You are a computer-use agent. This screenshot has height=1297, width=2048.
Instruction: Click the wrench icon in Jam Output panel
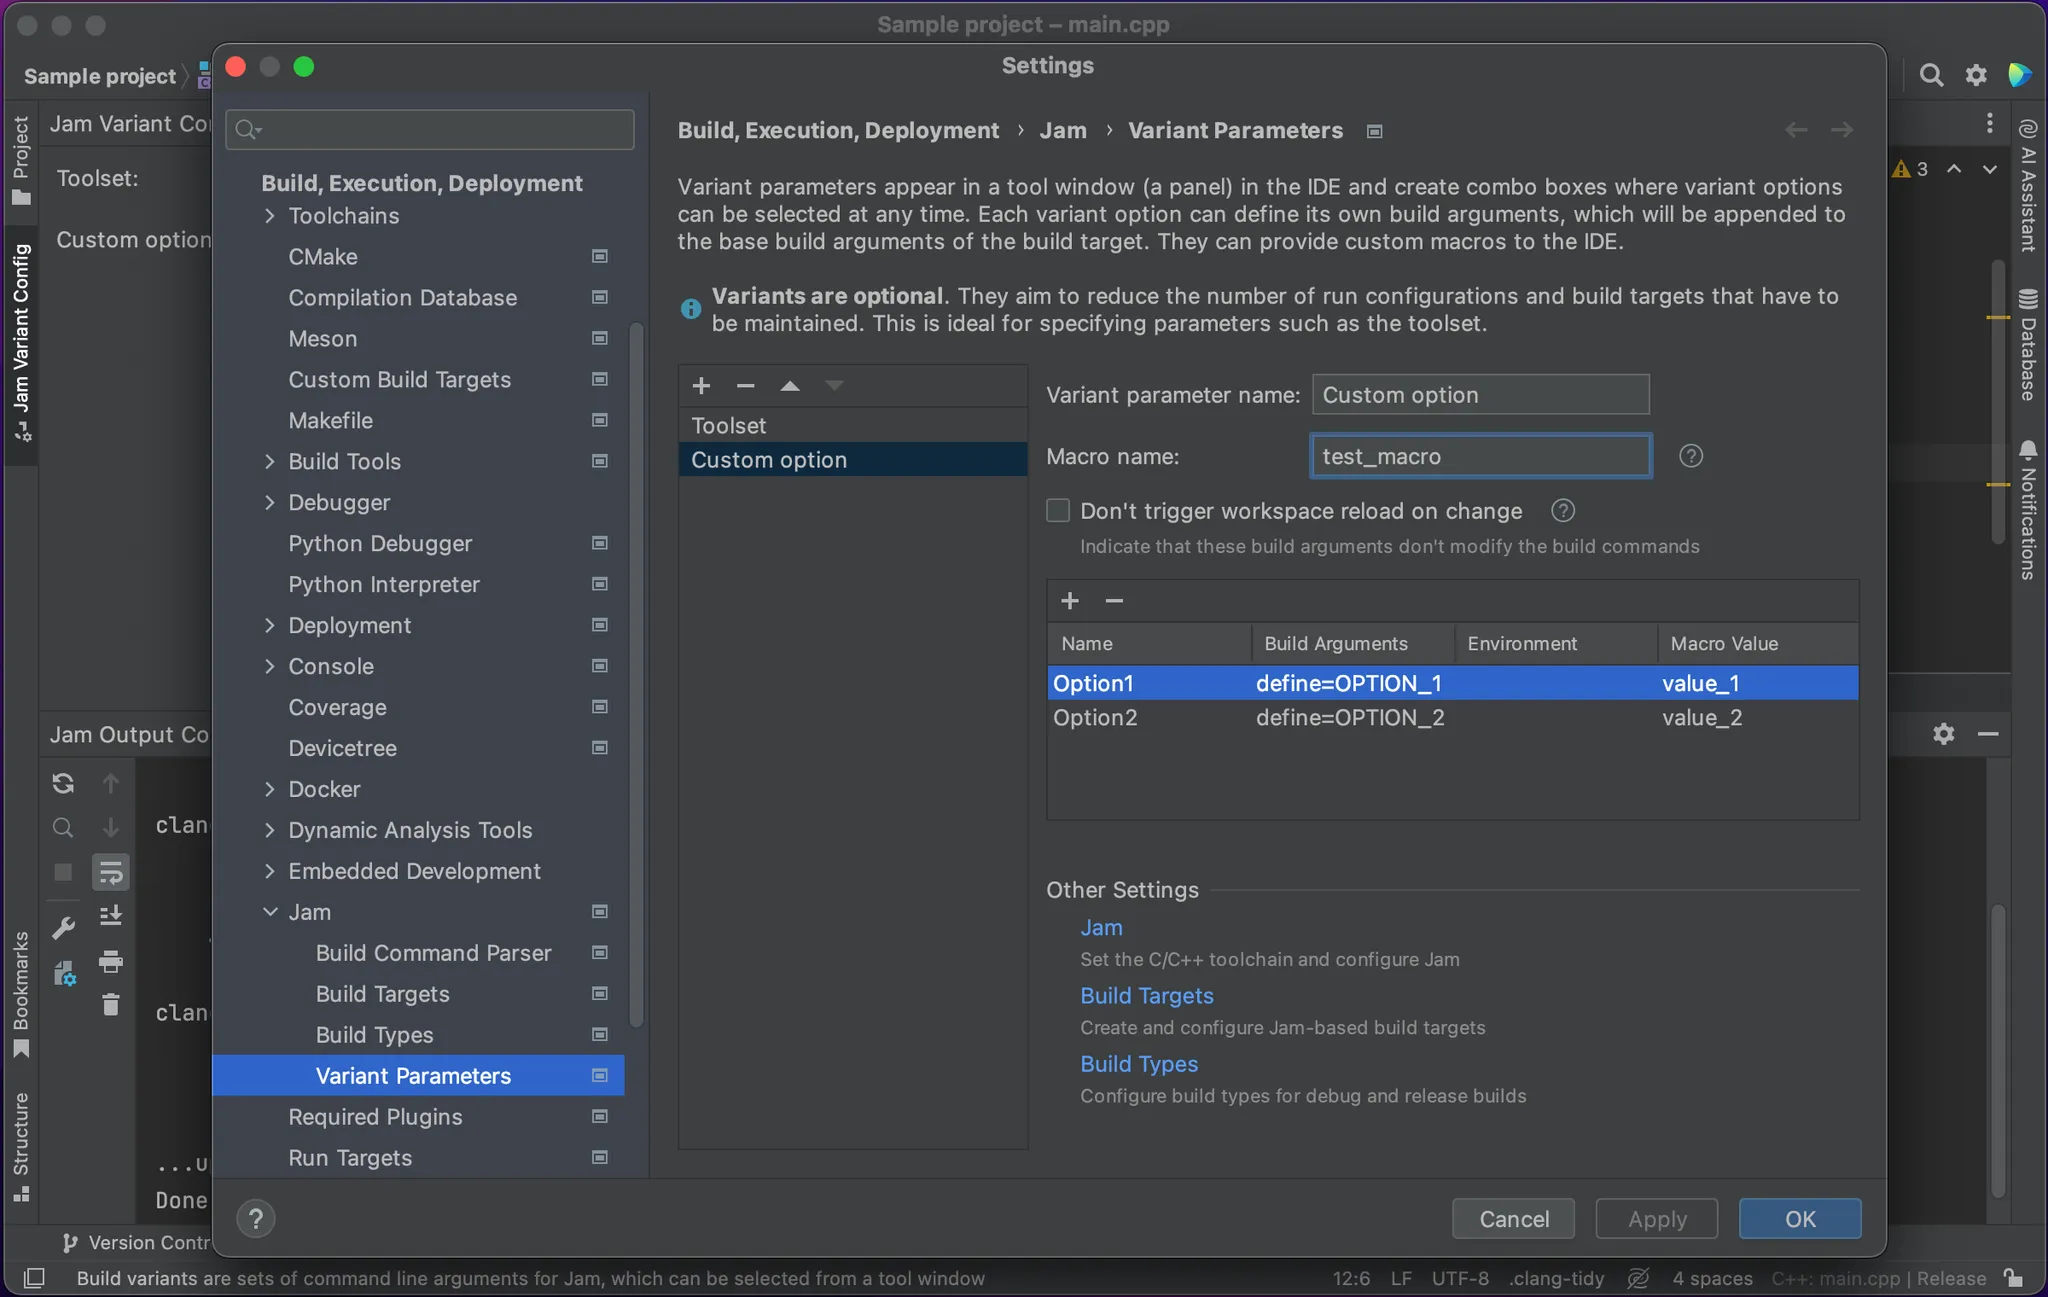pos(63,928)
